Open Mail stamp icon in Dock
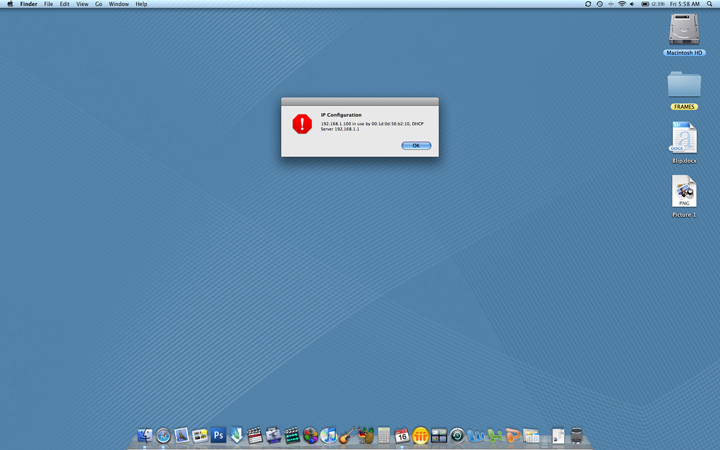This screenshot has width=720, height=450. click(181, 435)
